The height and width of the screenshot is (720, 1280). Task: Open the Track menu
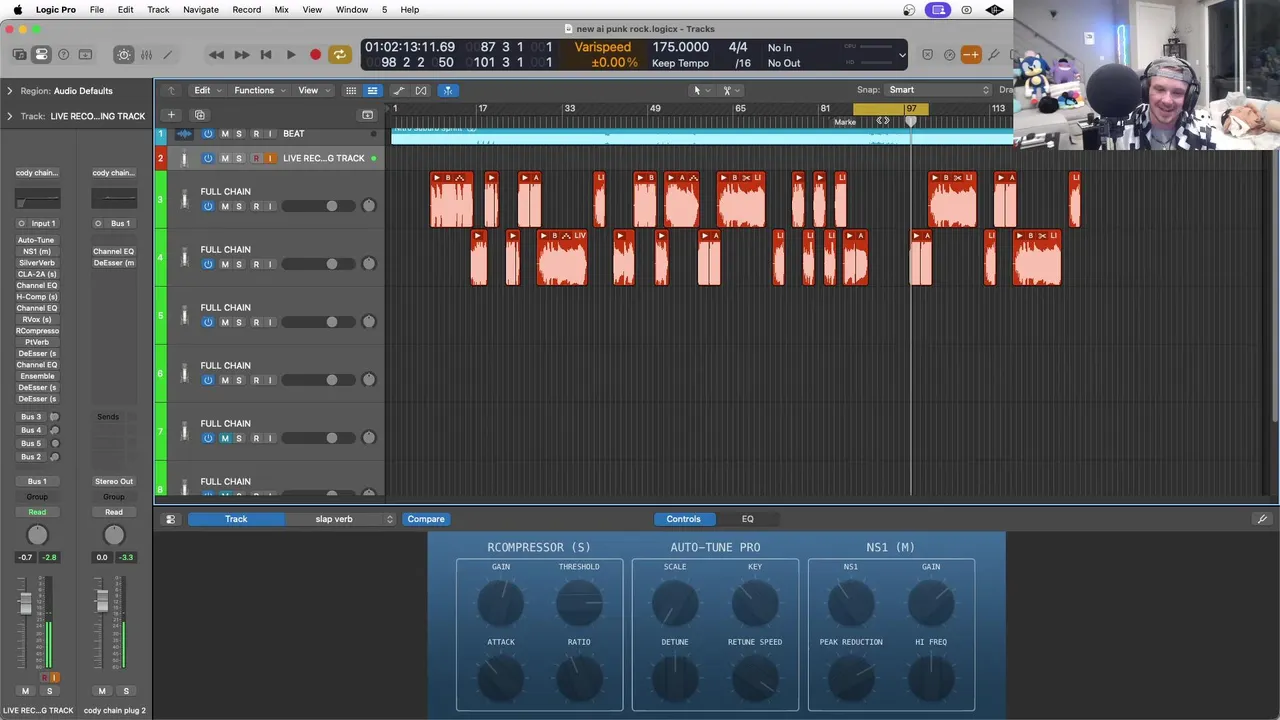(x=158, y=9)
